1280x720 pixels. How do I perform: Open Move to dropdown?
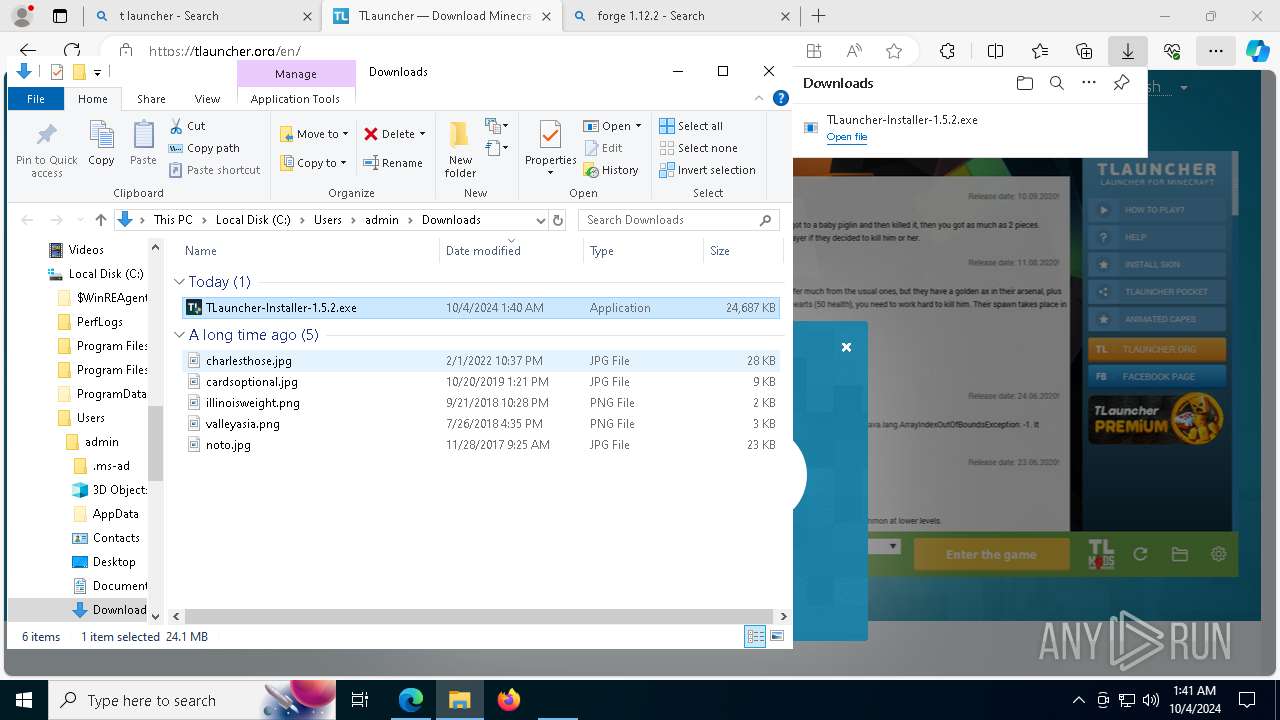314,134
